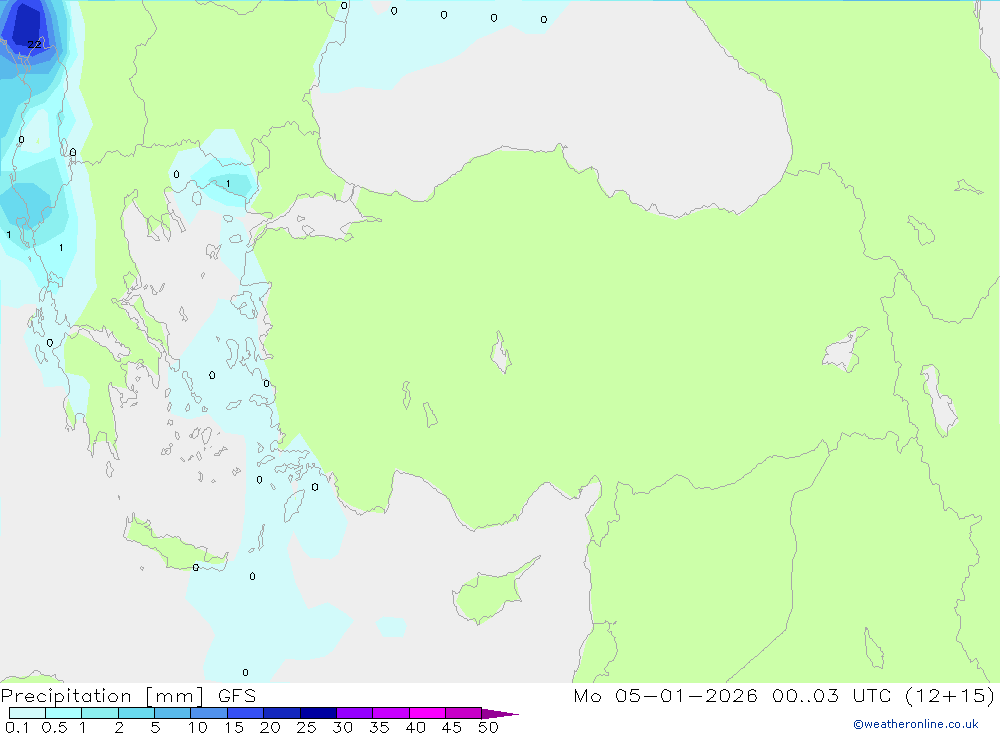The image size is (1000, 733).
Task: Pick the magenta legend swatch between 40 and 45
Action: 427,713
